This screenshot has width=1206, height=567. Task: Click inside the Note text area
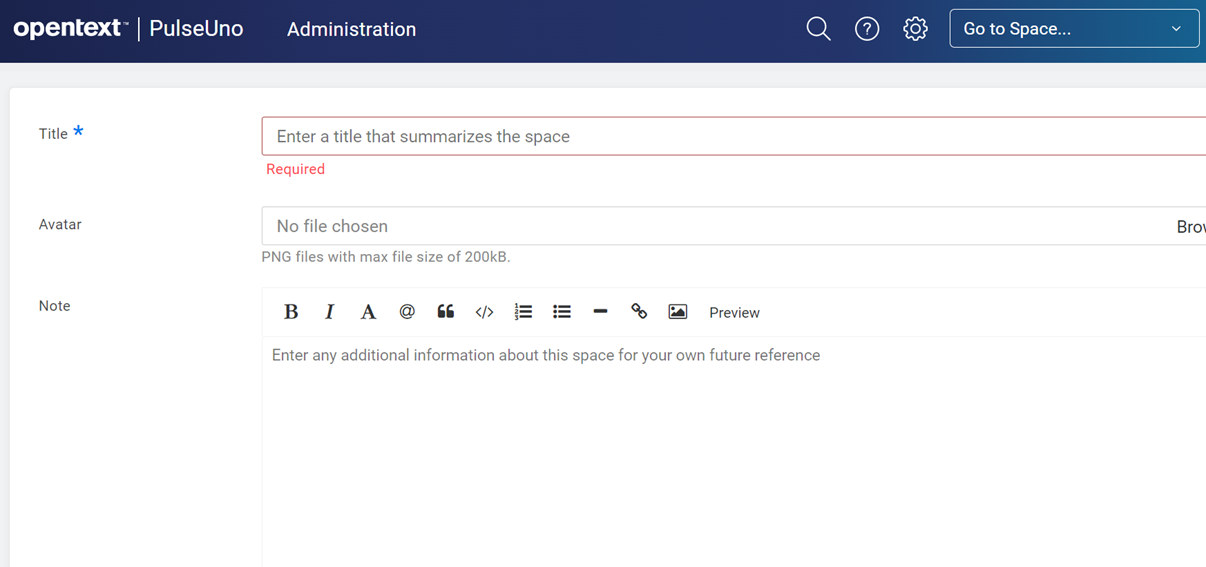point(730,450)
